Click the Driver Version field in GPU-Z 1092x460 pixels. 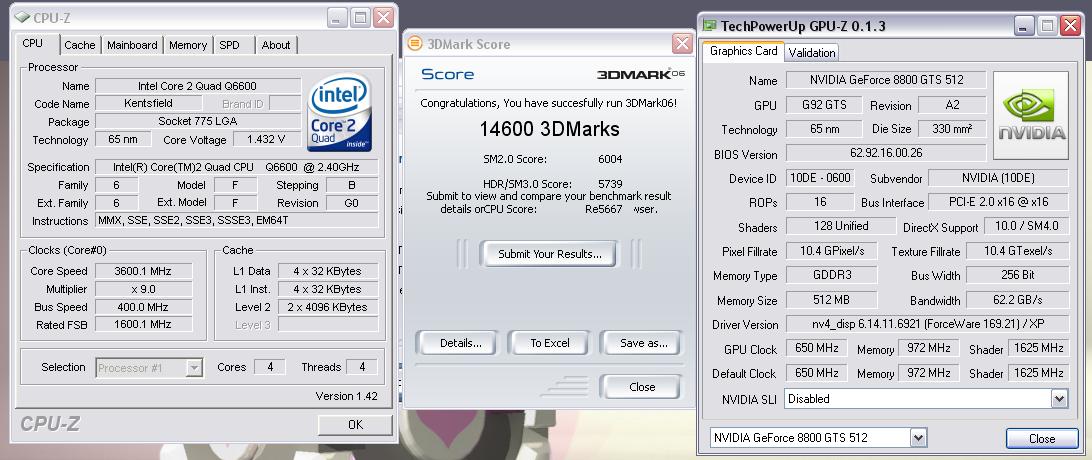927,324
